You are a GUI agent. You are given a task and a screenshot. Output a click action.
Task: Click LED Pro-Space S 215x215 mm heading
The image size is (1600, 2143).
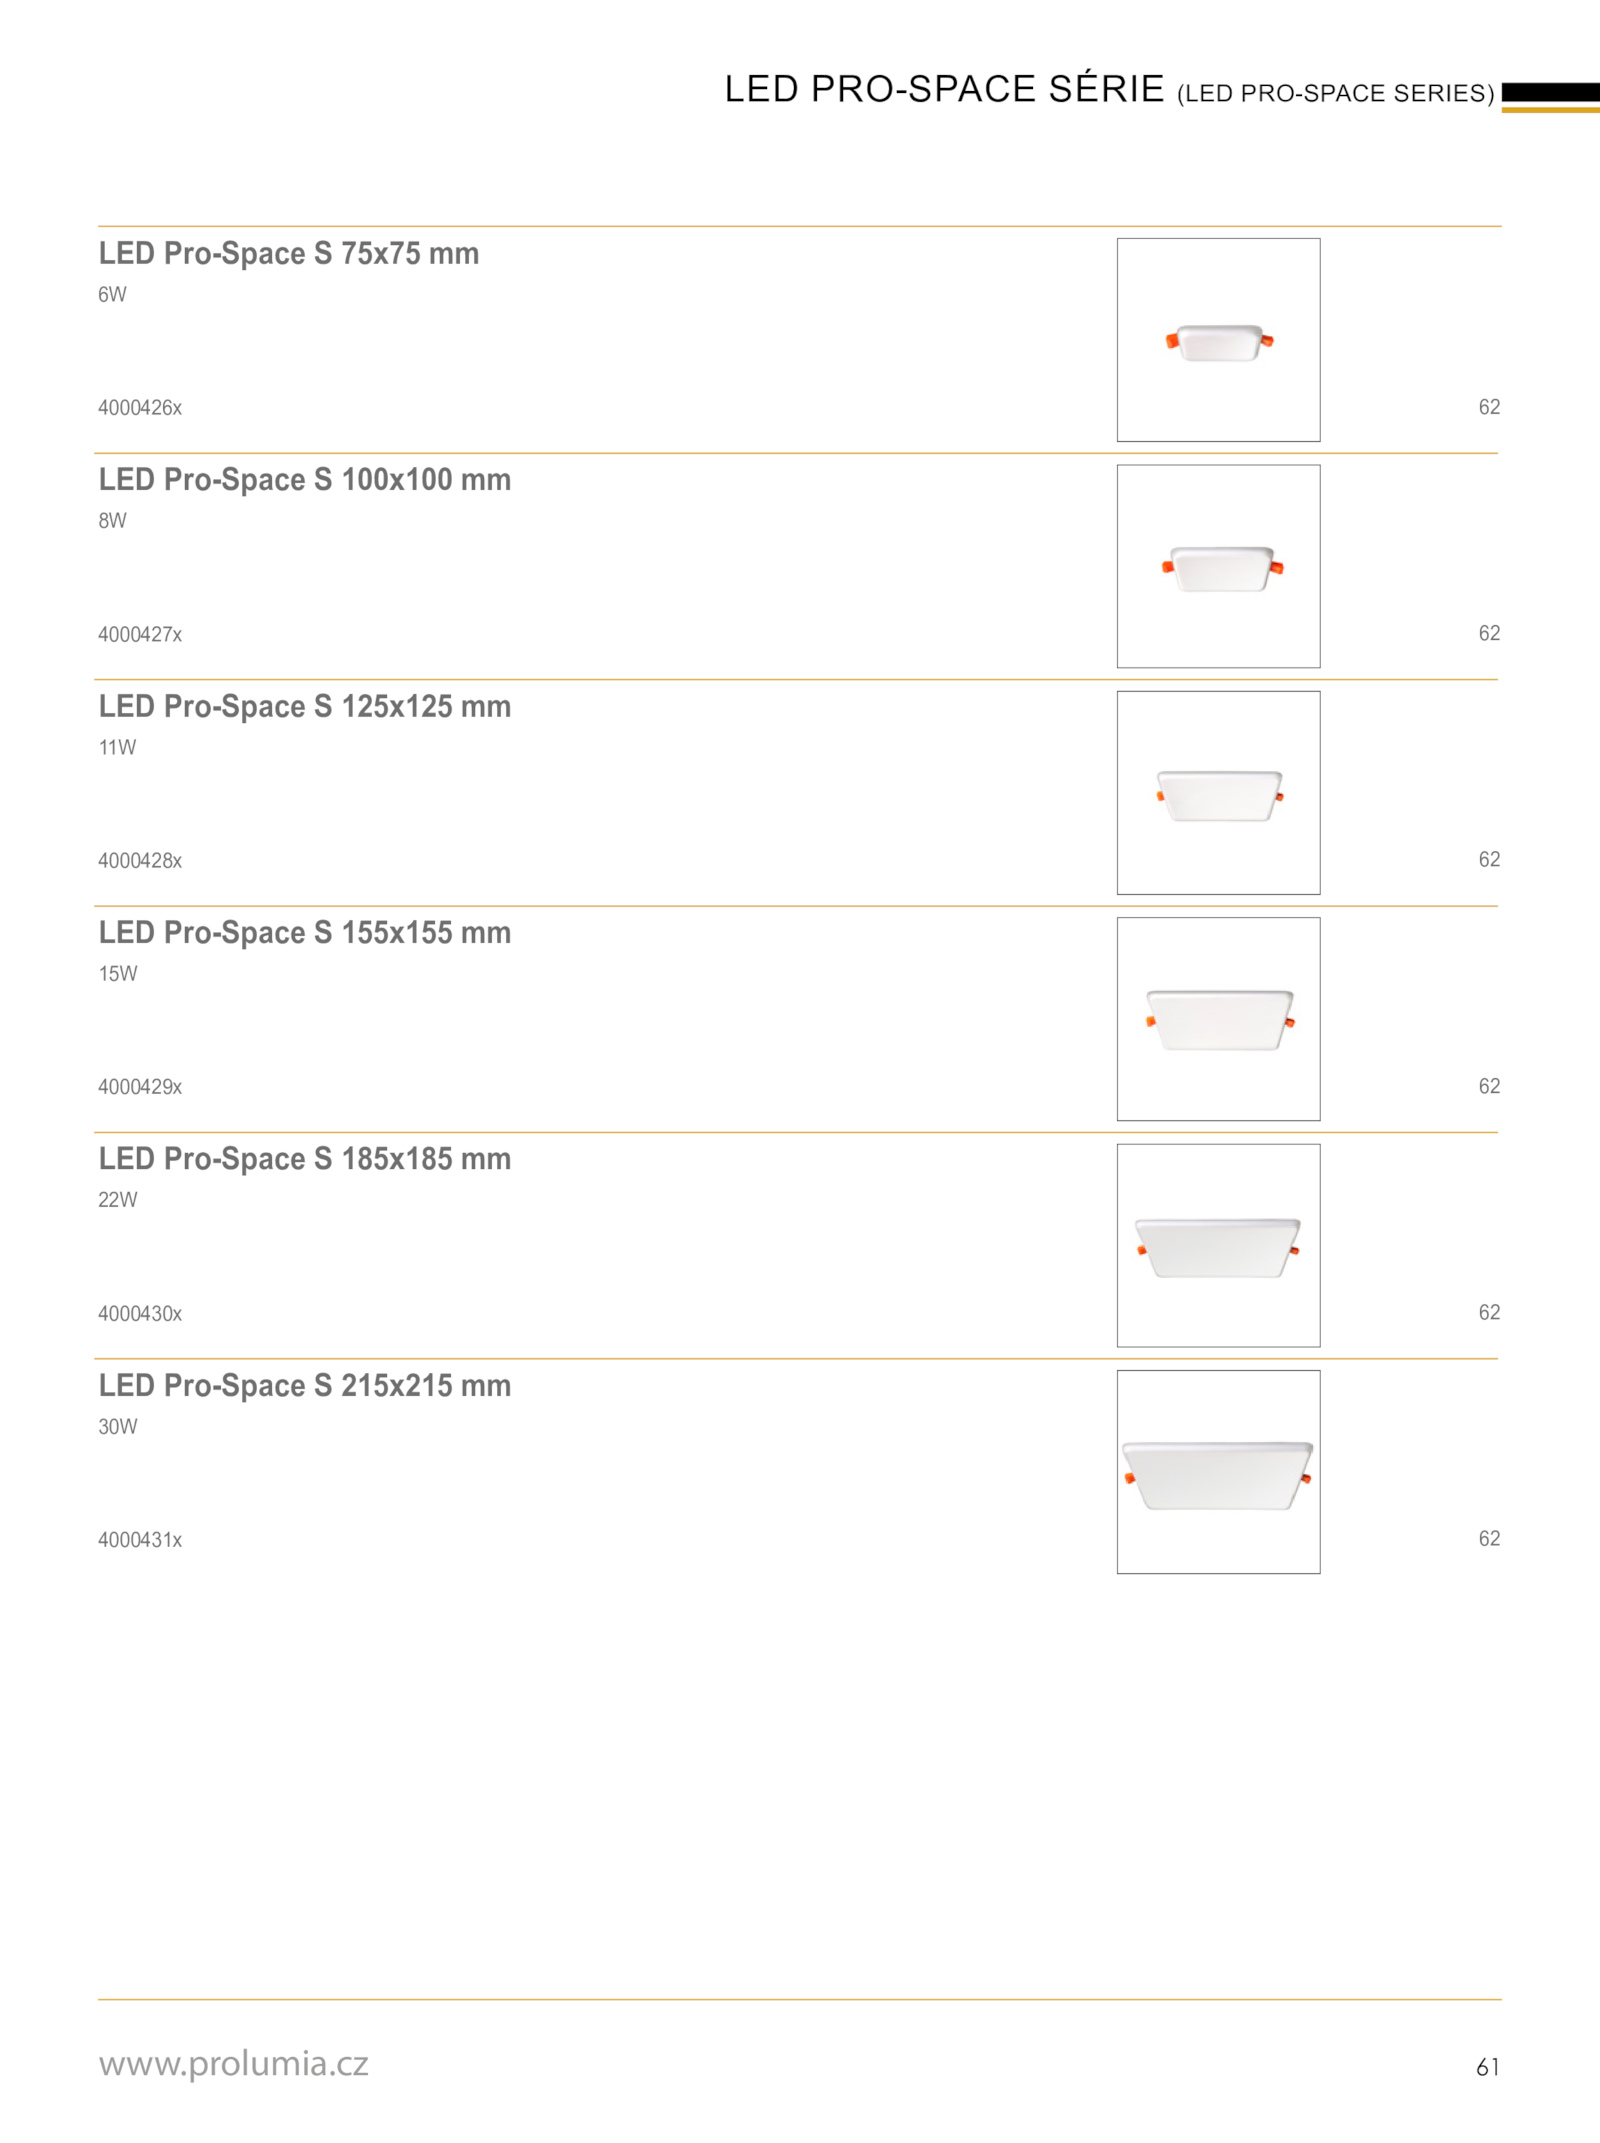(305, 1386)
